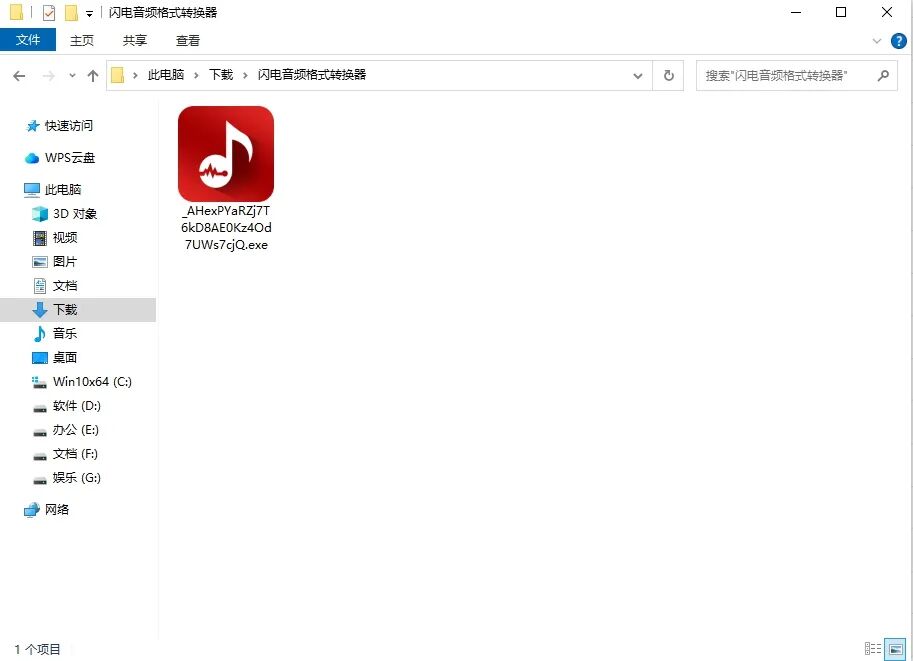This screenshot has height=661, width=913.
Task: Select the file name _AHexPYaRZj7T6kD8AE0Kz4Od7UWs7cjQ.exe
Action: pyautogui.click(x=226, y=228)
